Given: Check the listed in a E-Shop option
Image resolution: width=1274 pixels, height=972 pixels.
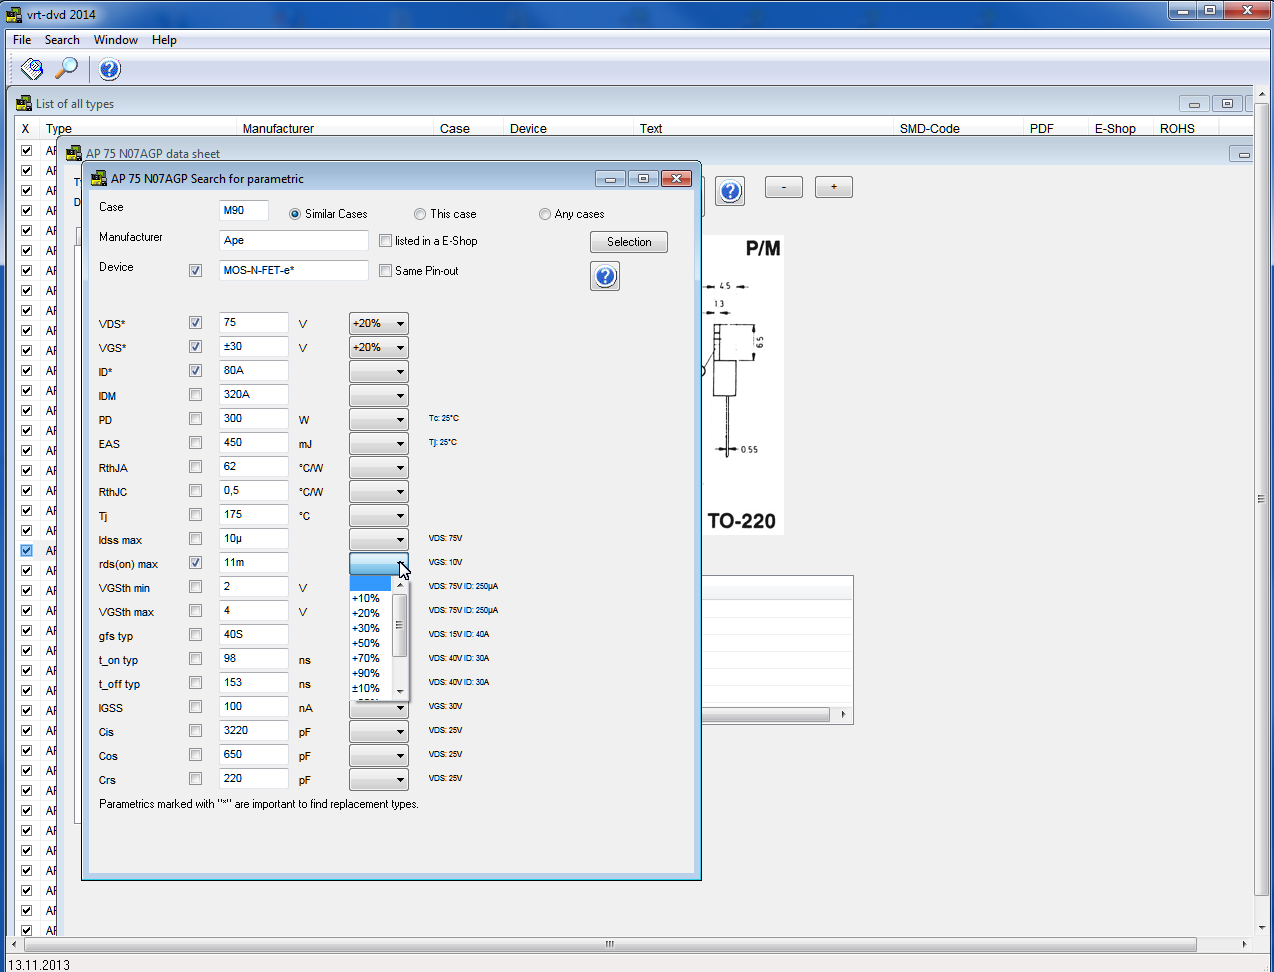Looking at the screenshot, I should 386,241.
